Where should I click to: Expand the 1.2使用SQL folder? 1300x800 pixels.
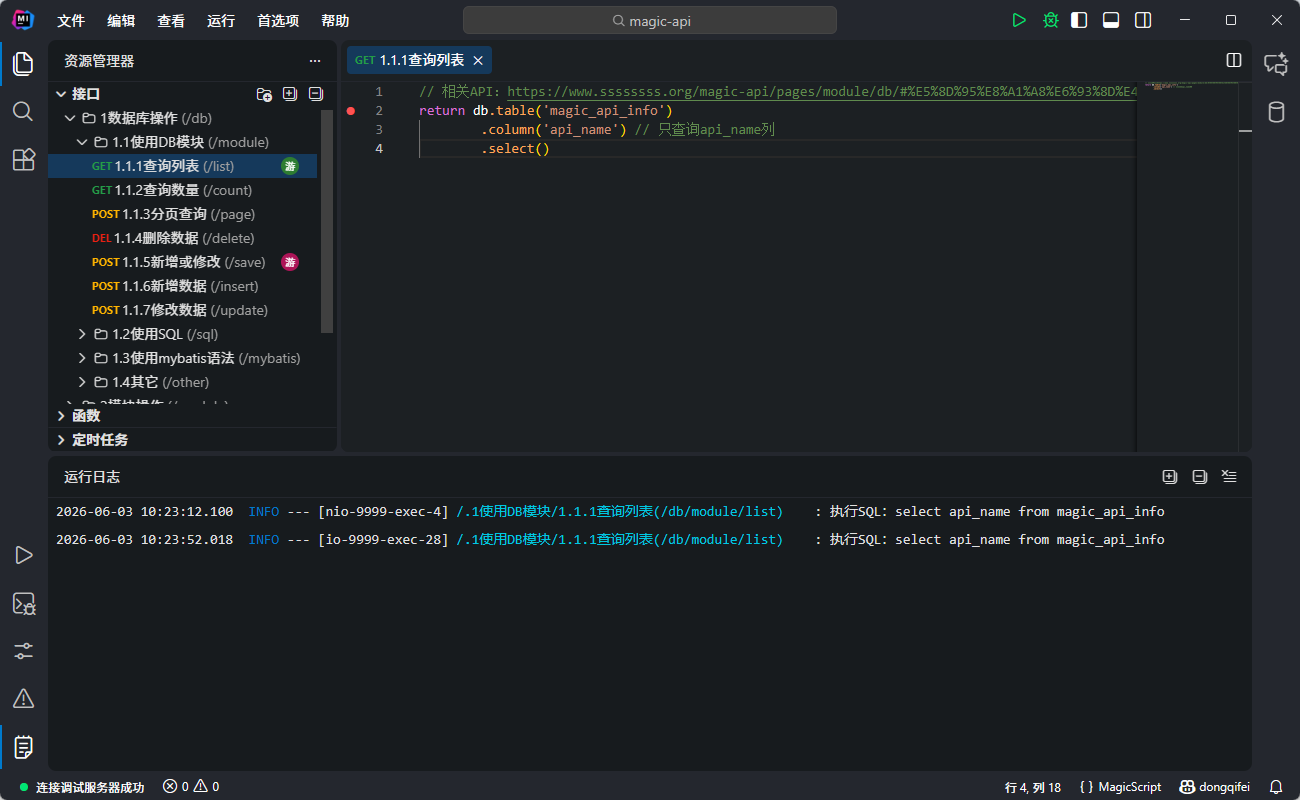(83, 334)
